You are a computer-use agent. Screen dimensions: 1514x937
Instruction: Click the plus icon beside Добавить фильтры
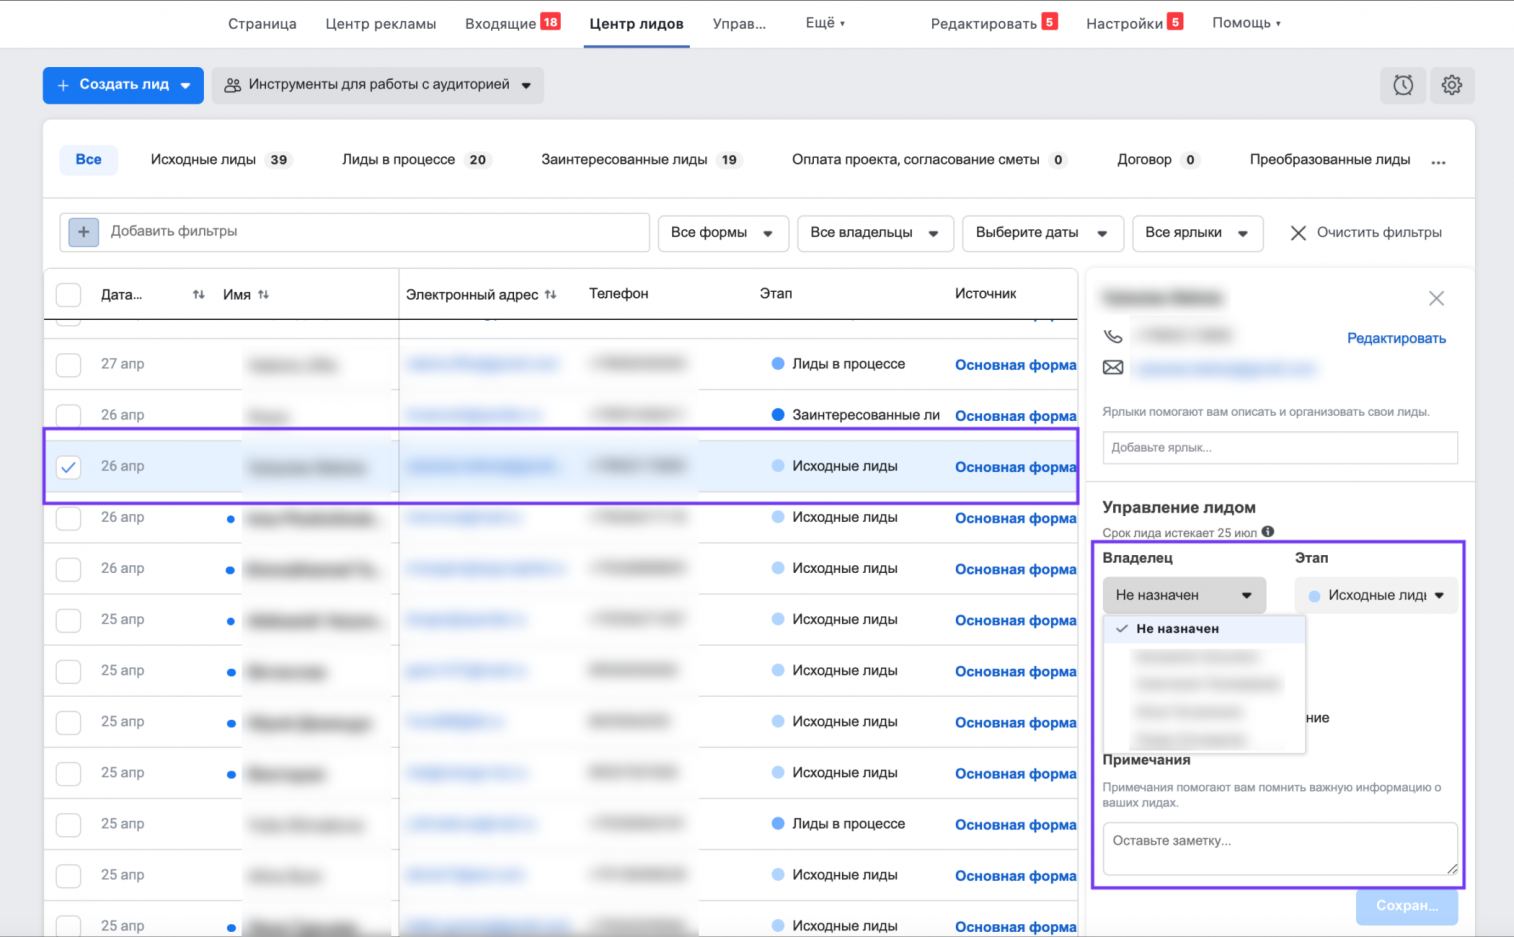coord(84,232)
